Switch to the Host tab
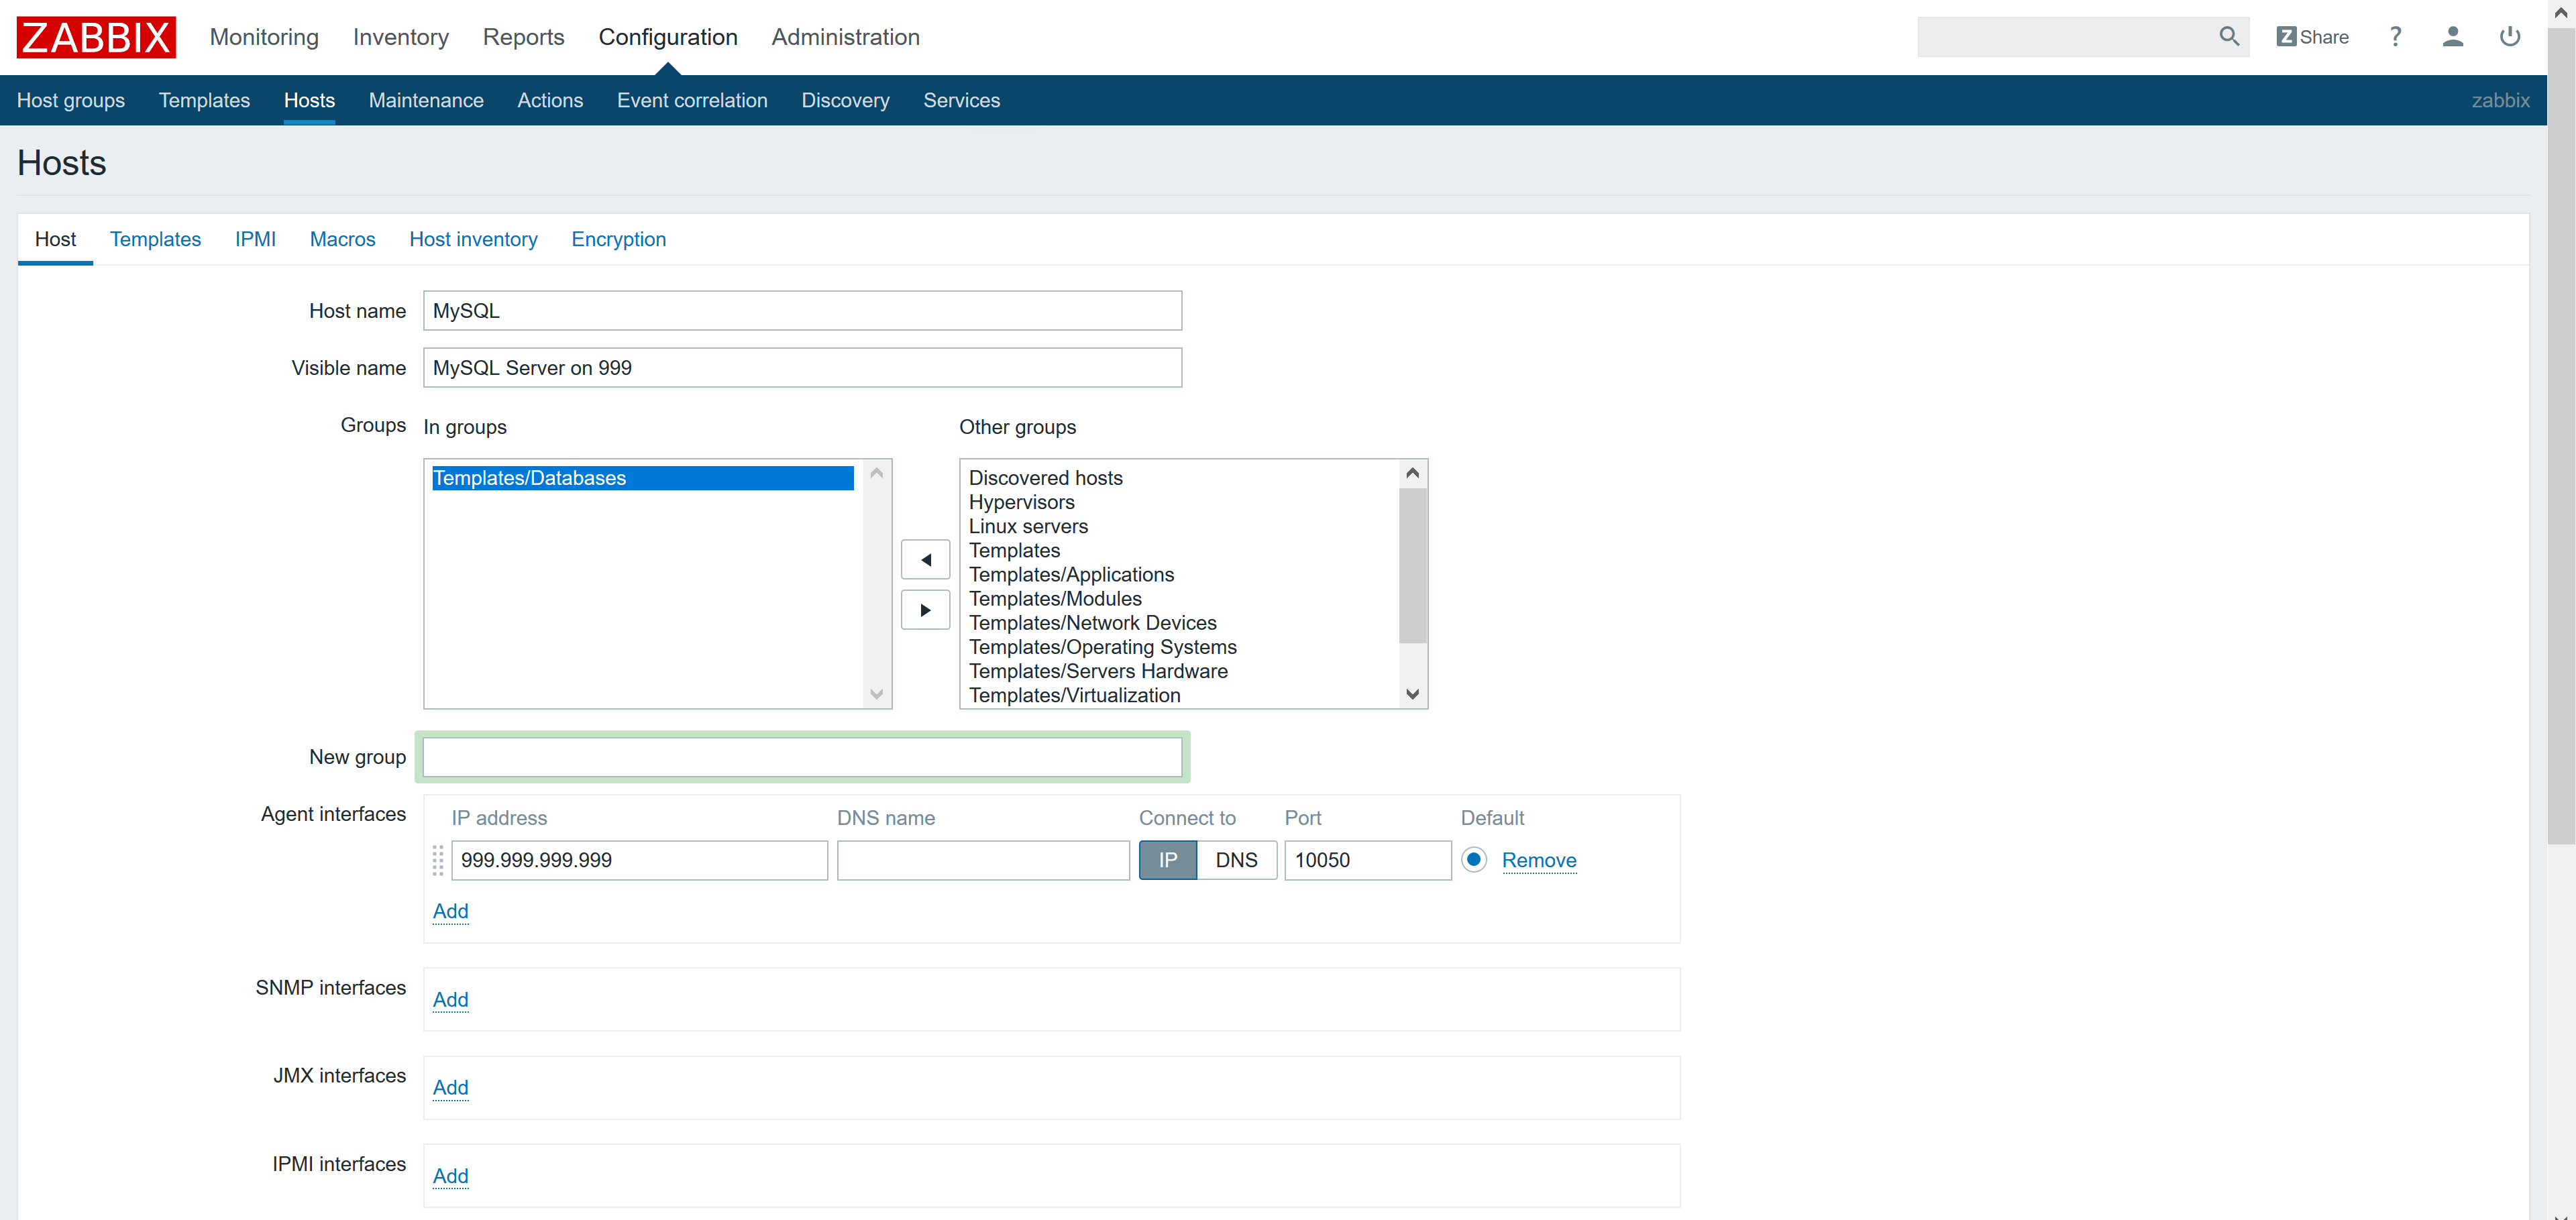Image resolution: width=2576 pixels, height=1220 pixels. pos(55,239)
